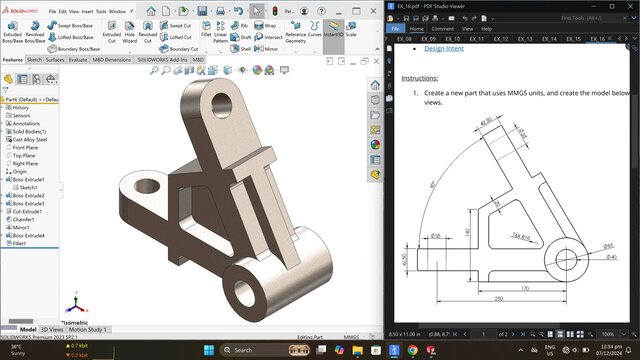Screen dimensions: 640x360
Task: Collapse the Boss-Extrude1 feature node
Action: coord(2,180)
